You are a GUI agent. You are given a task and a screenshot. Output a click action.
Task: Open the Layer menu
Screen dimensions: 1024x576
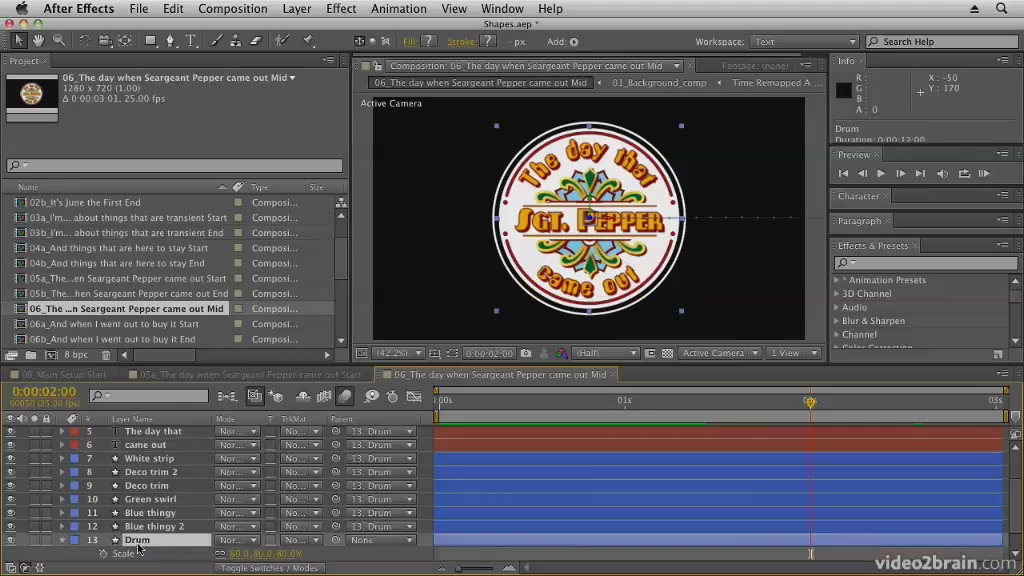pyautogui.click(x=296, y=8)
